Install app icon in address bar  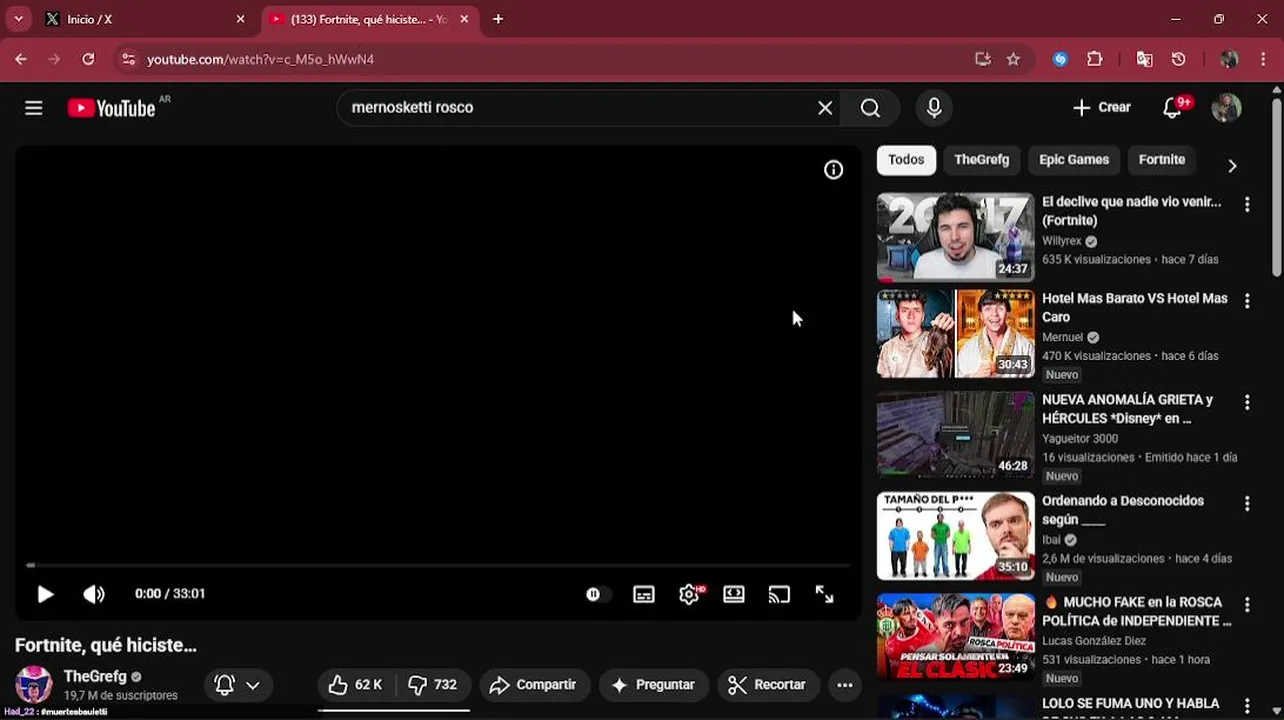pyautogui.click(x=983, y=59)
